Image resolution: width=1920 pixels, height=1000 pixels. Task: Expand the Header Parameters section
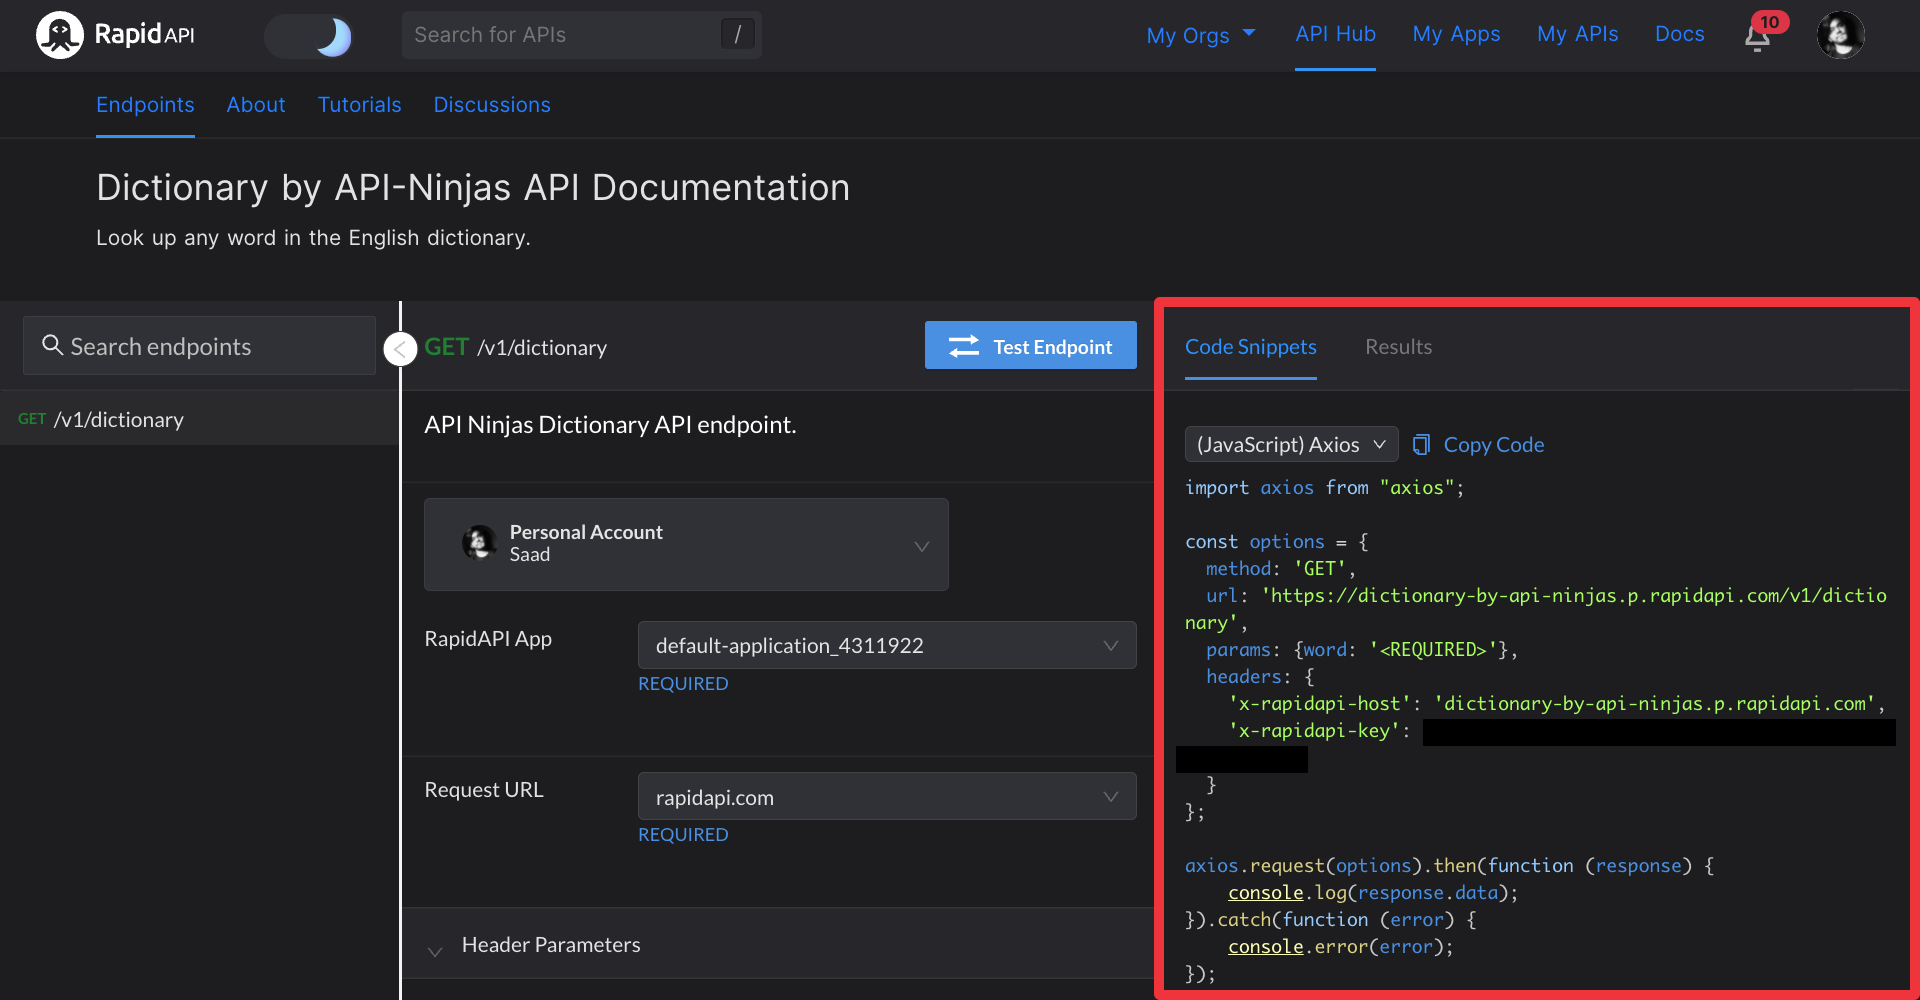point(778,945)
